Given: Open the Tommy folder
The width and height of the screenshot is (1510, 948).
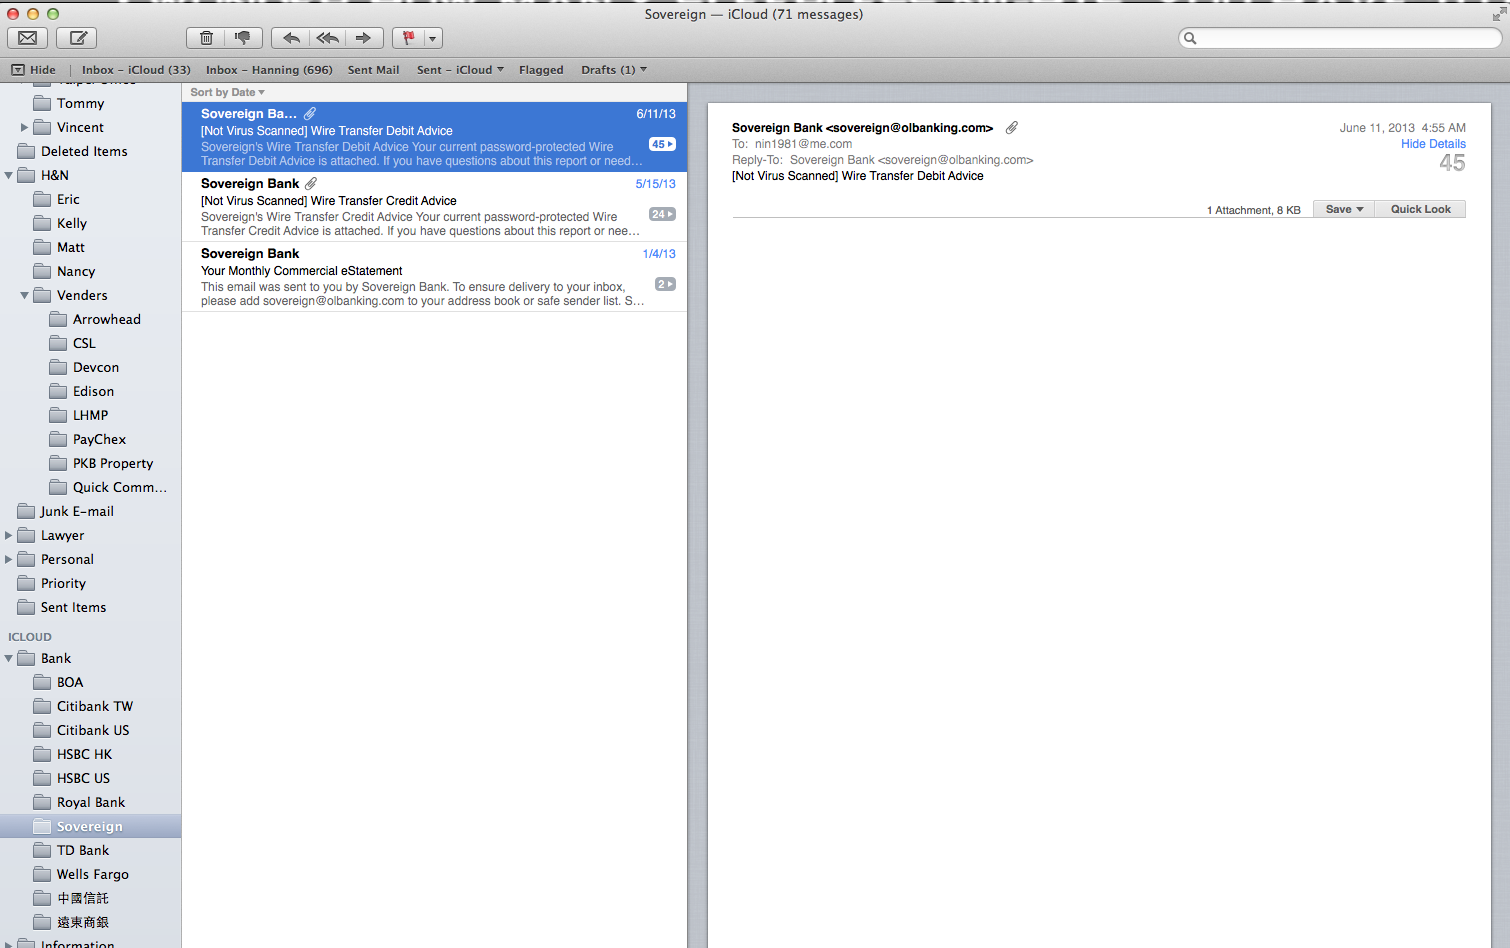Looking at the screenshot, I should pyautogui.click(x=68, y=103).
